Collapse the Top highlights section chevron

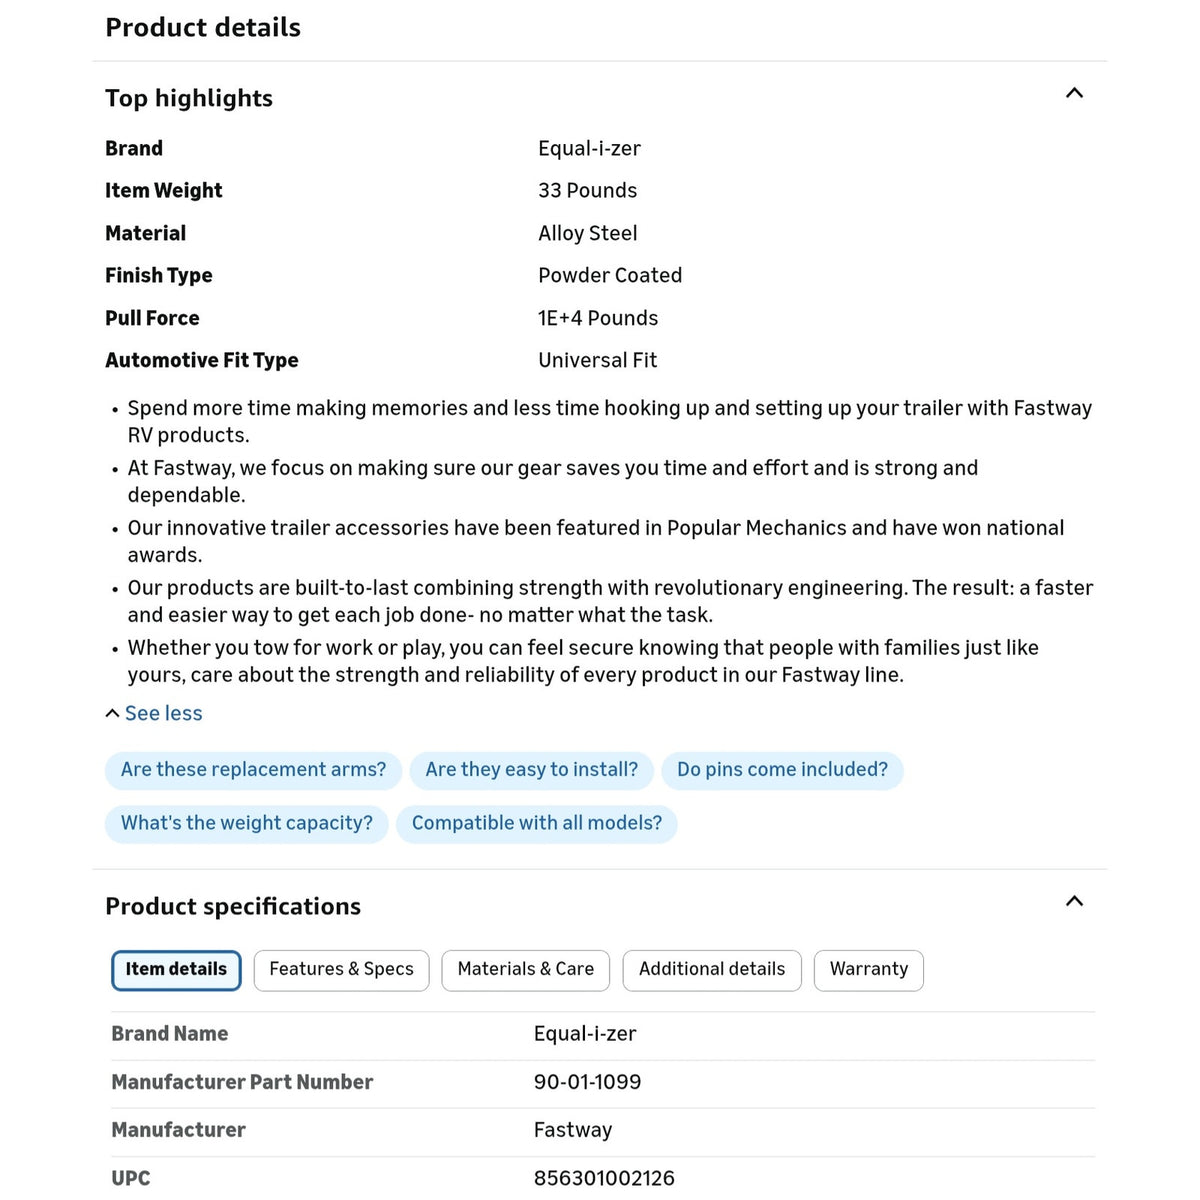click(1075, 93)
